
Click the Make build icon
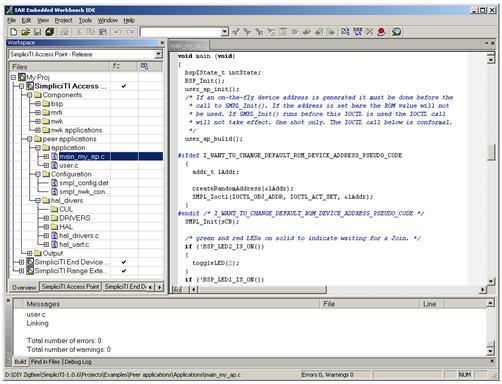tap(358, 32)
